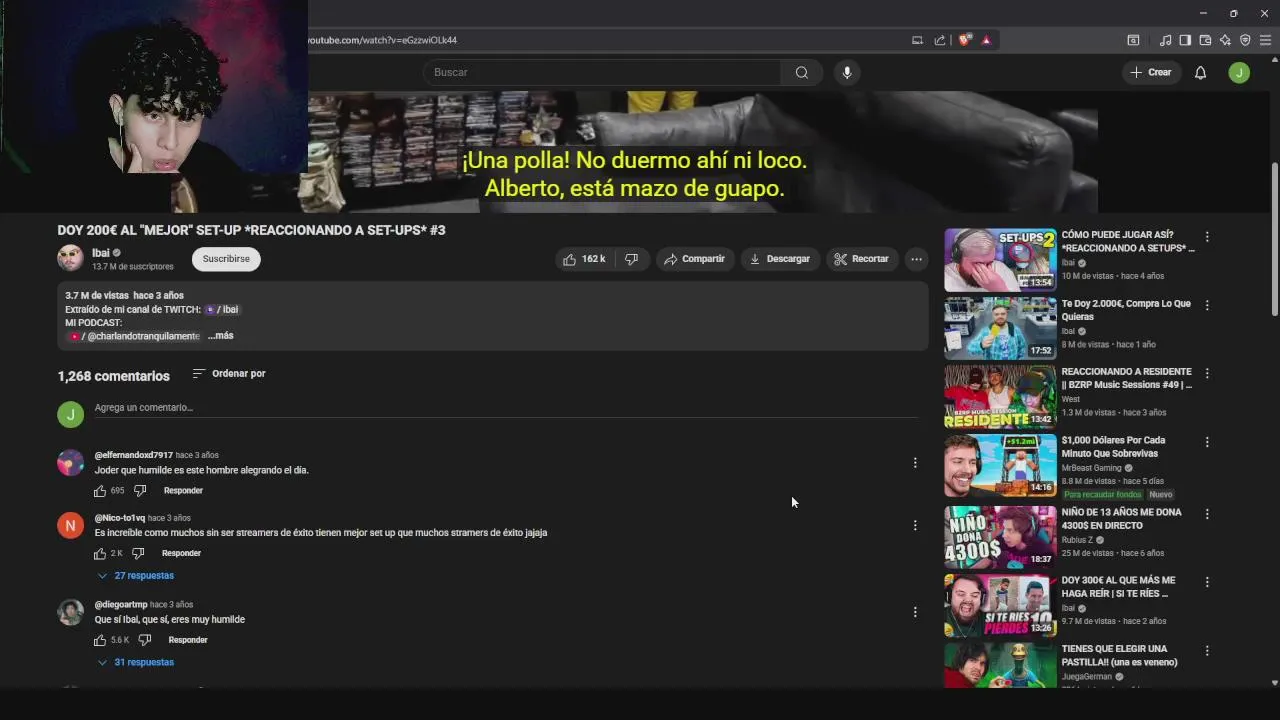The width and height of the screenshot is (1280, 720).
Task: Open MrBeast $1,000 Dólares thumbnail
Action: click(x=1000, y=465)
